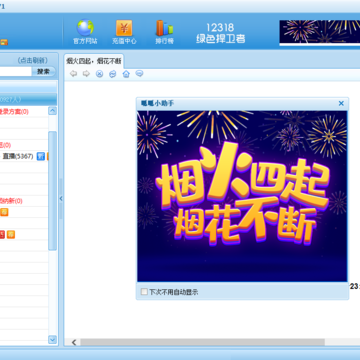Screen dimensions: 360x360
Task: Open the 排行榜 ranking icon
Action: tap(164, 32)
